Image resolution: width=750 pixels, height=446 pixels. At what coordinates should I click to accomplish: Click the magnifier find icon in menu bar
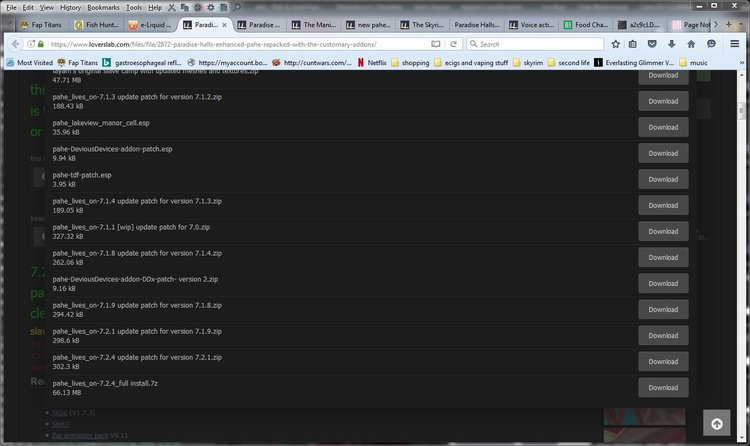(x=237, y=7)
